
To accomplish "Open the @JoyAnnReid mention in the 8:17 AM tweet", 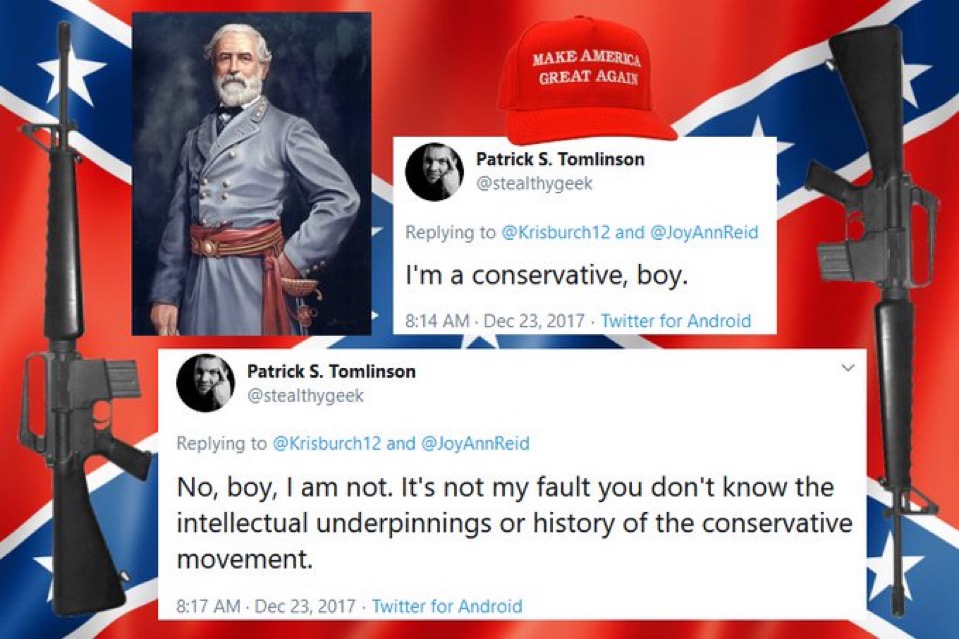I will click(475, 443).
